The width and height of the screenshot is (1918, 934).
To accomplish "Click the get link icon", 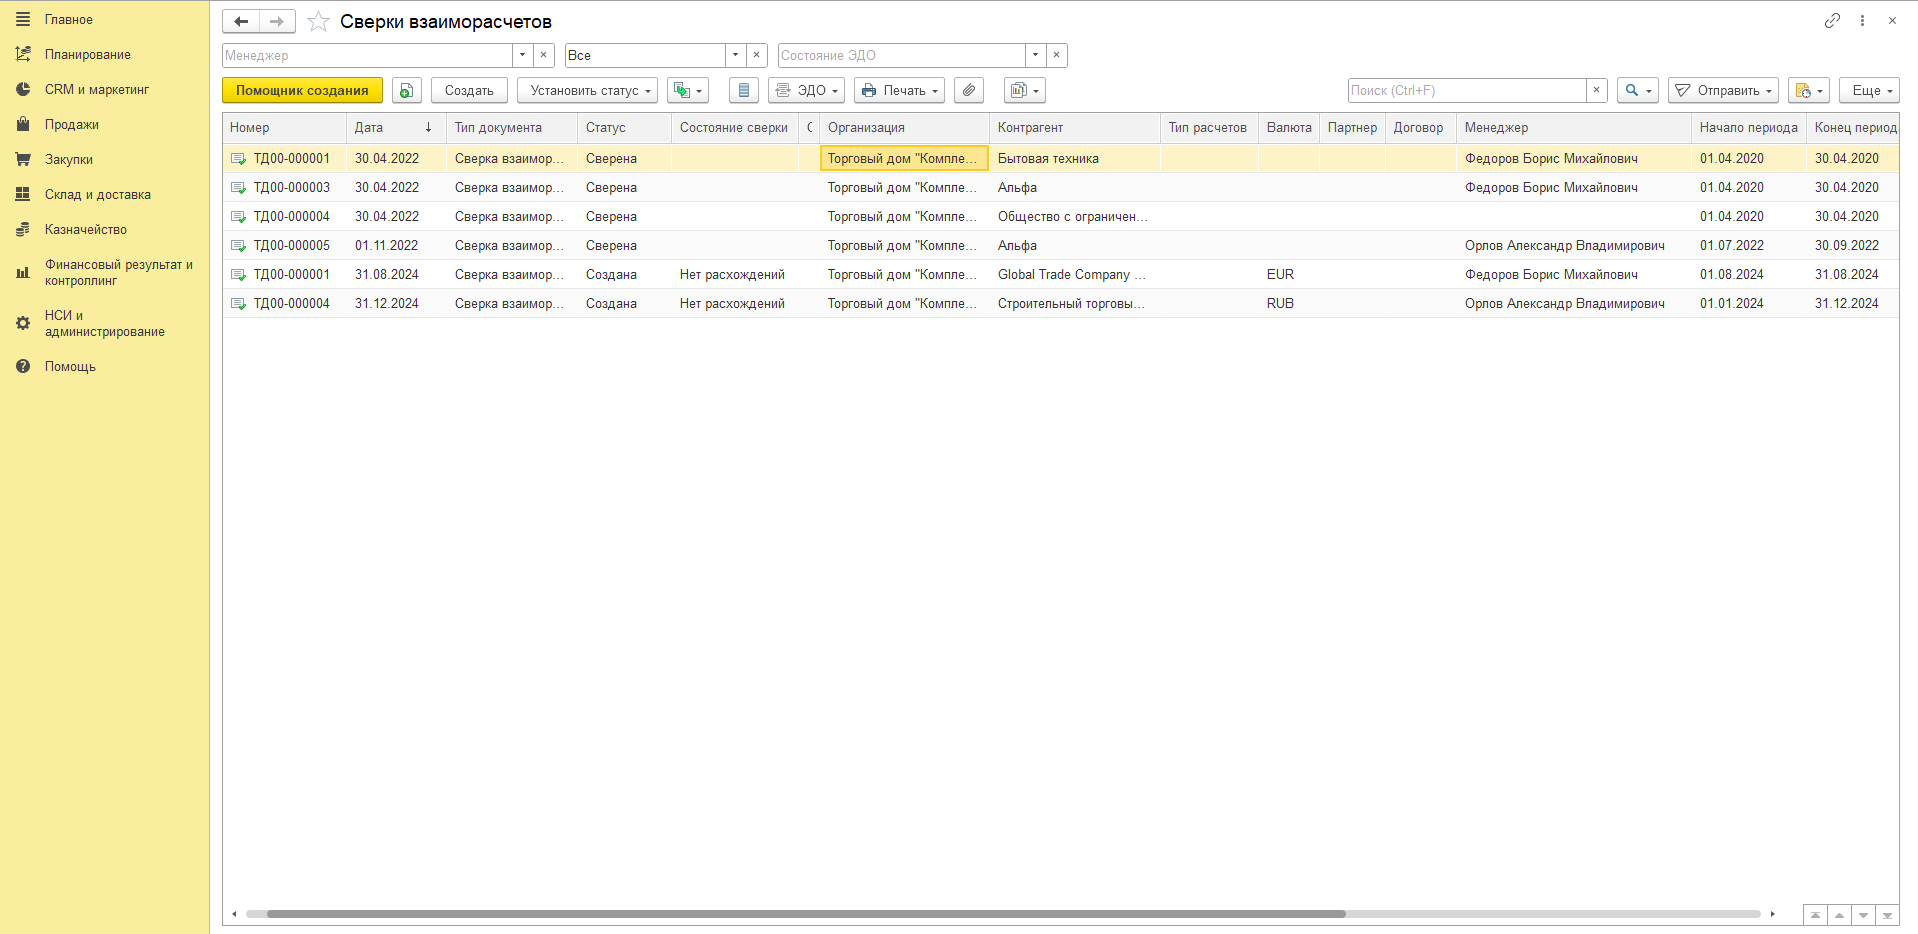I will (1832, 20).
